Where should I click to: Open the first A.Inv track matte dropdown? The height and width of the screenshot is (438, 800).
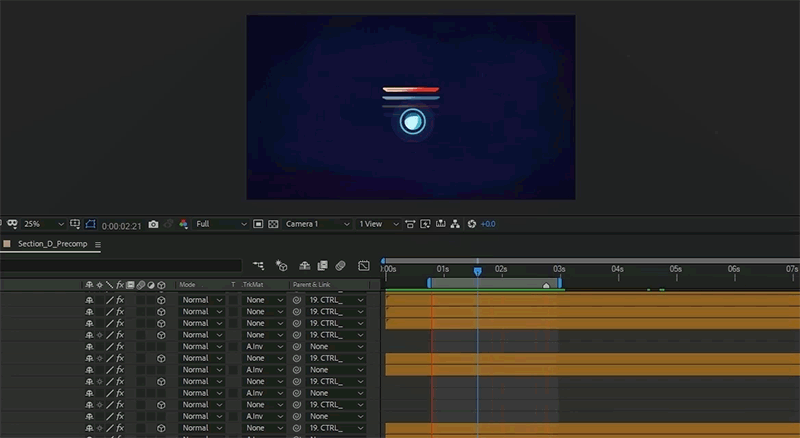[264, 347]
